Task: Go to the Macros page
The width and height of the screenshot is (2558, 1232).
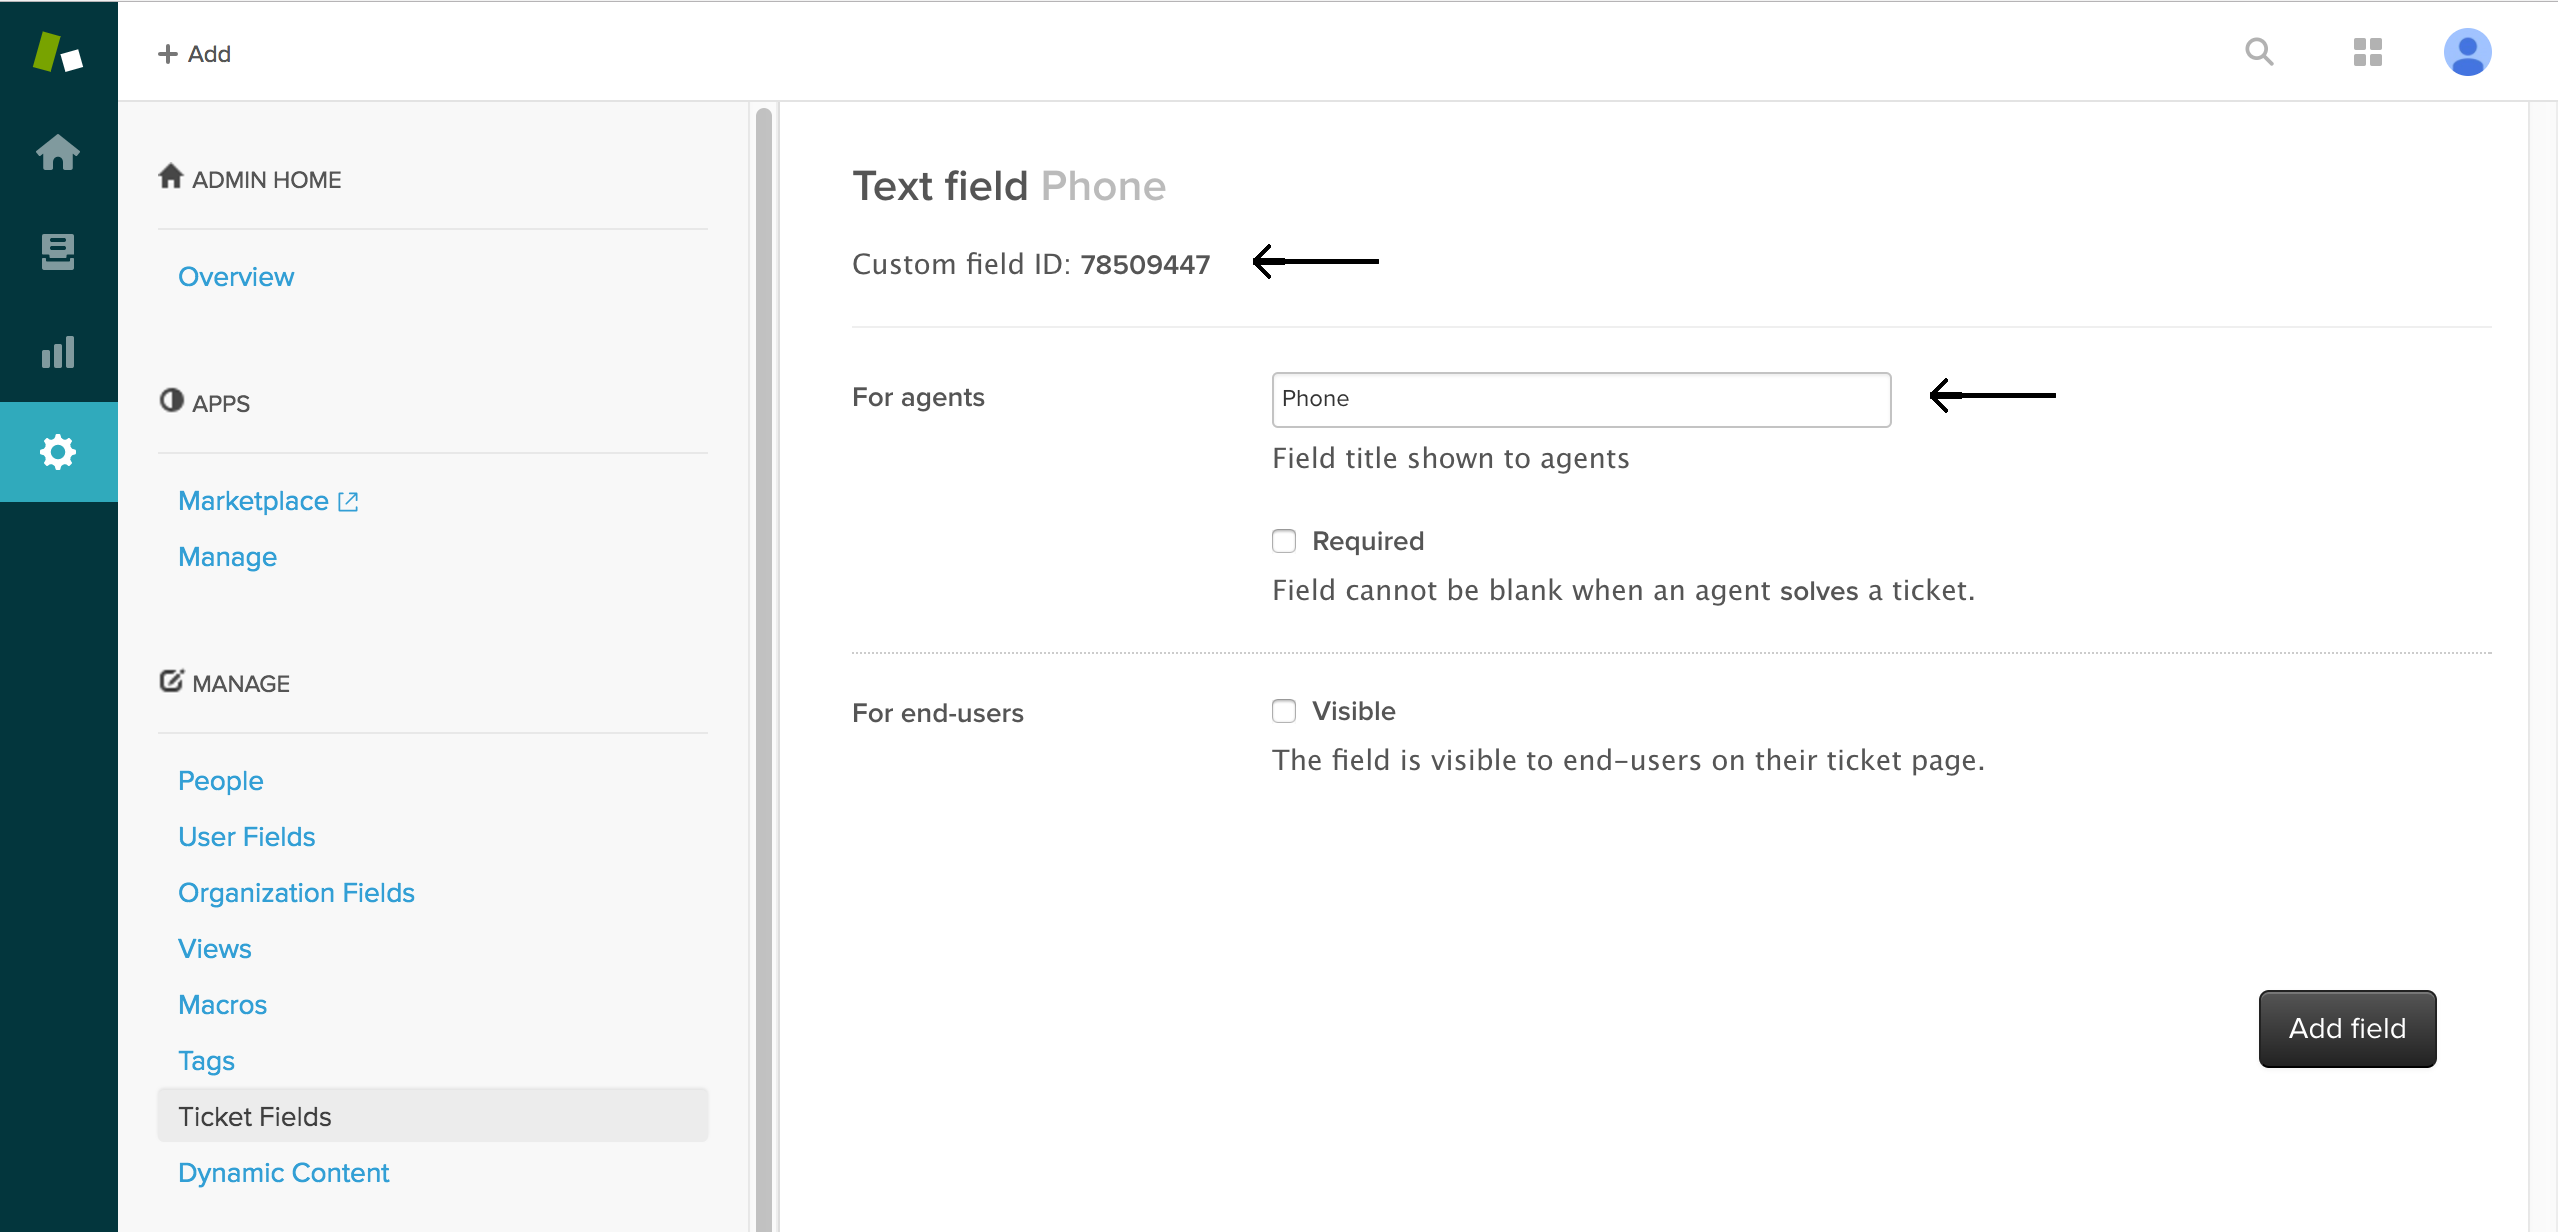Action: point(222,1005)
